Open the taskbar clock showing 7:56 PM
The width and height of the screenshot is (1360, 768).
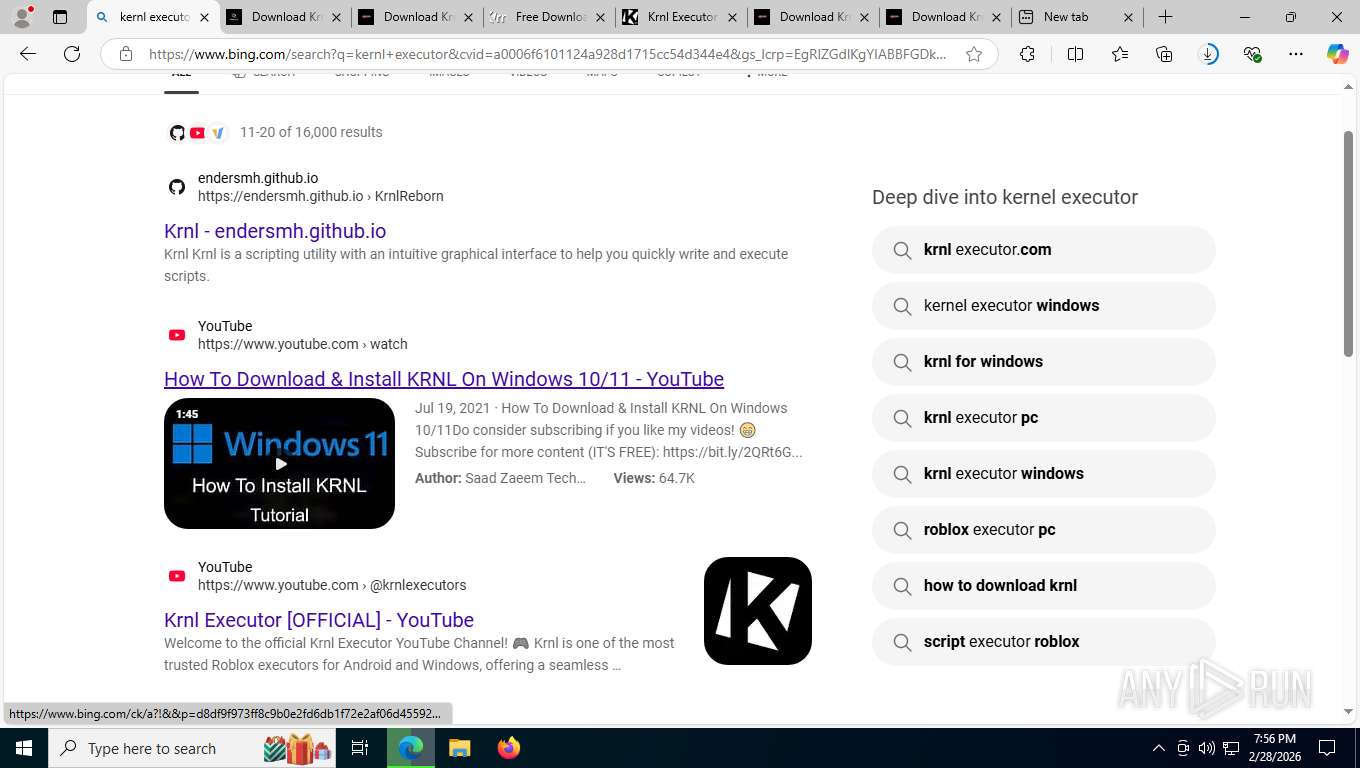[1273, 748]
